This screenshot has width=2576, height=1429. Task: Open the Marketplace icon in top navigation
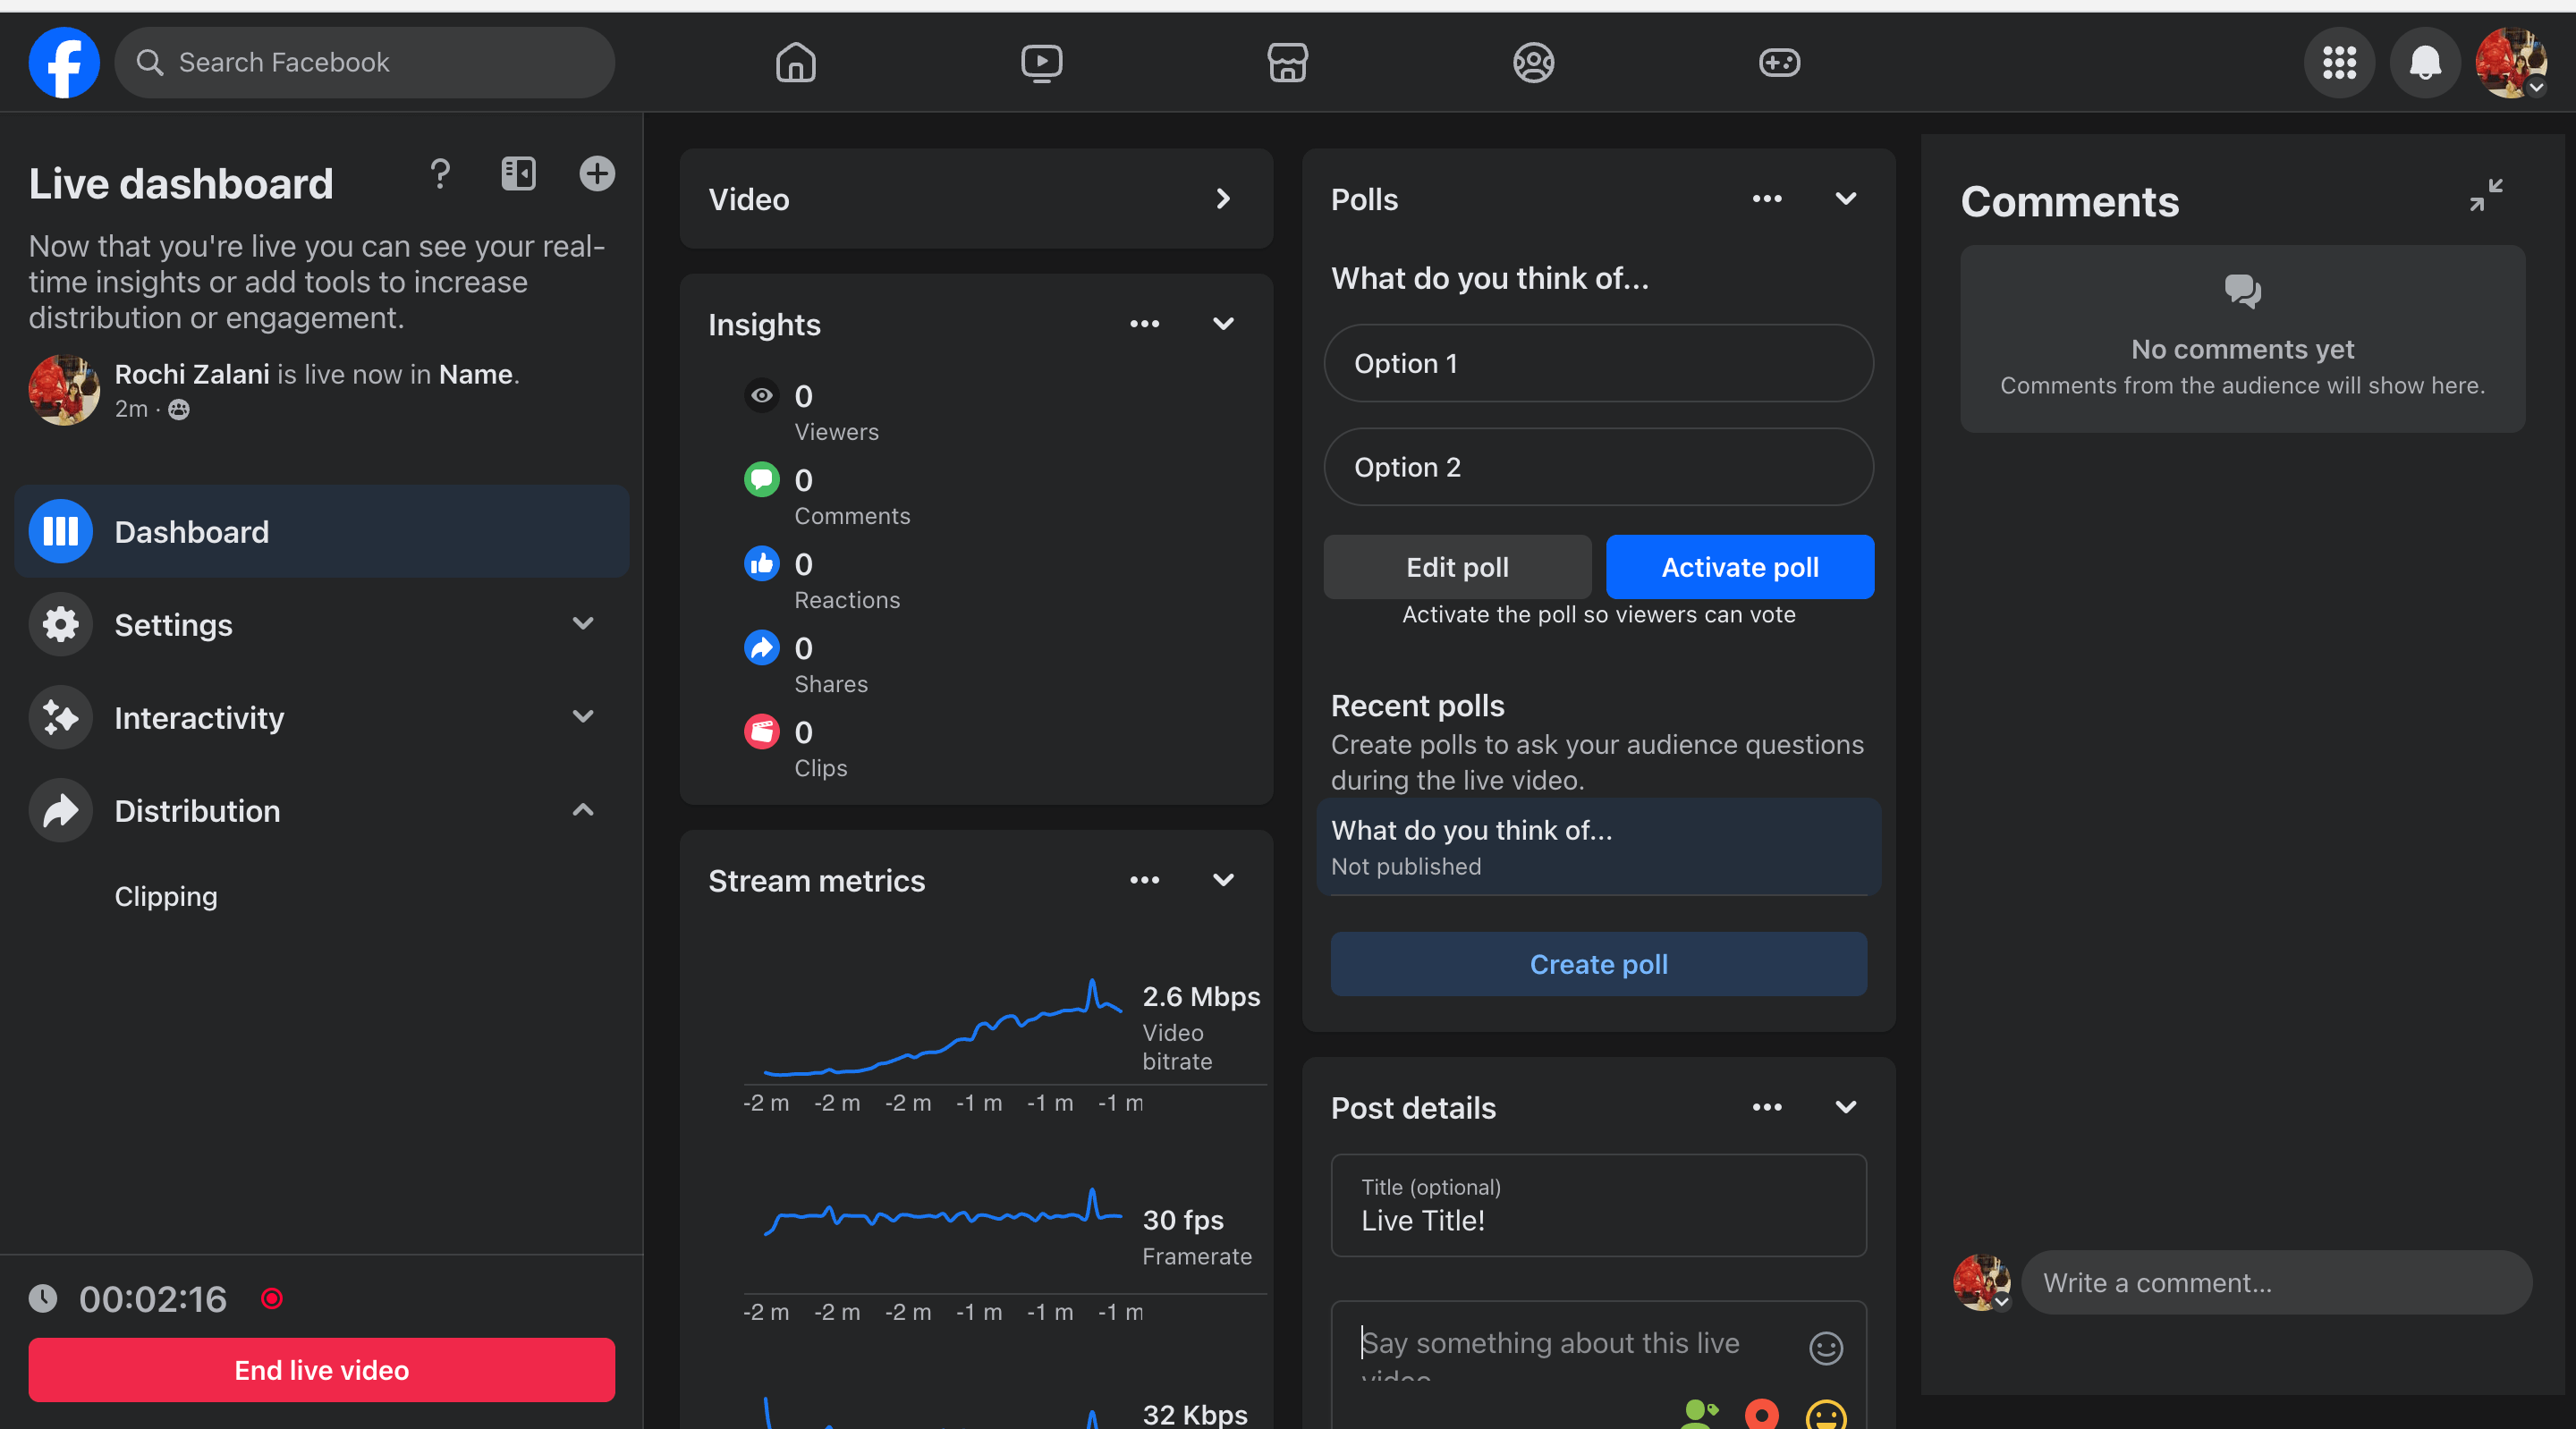[x=1287, y=62]
